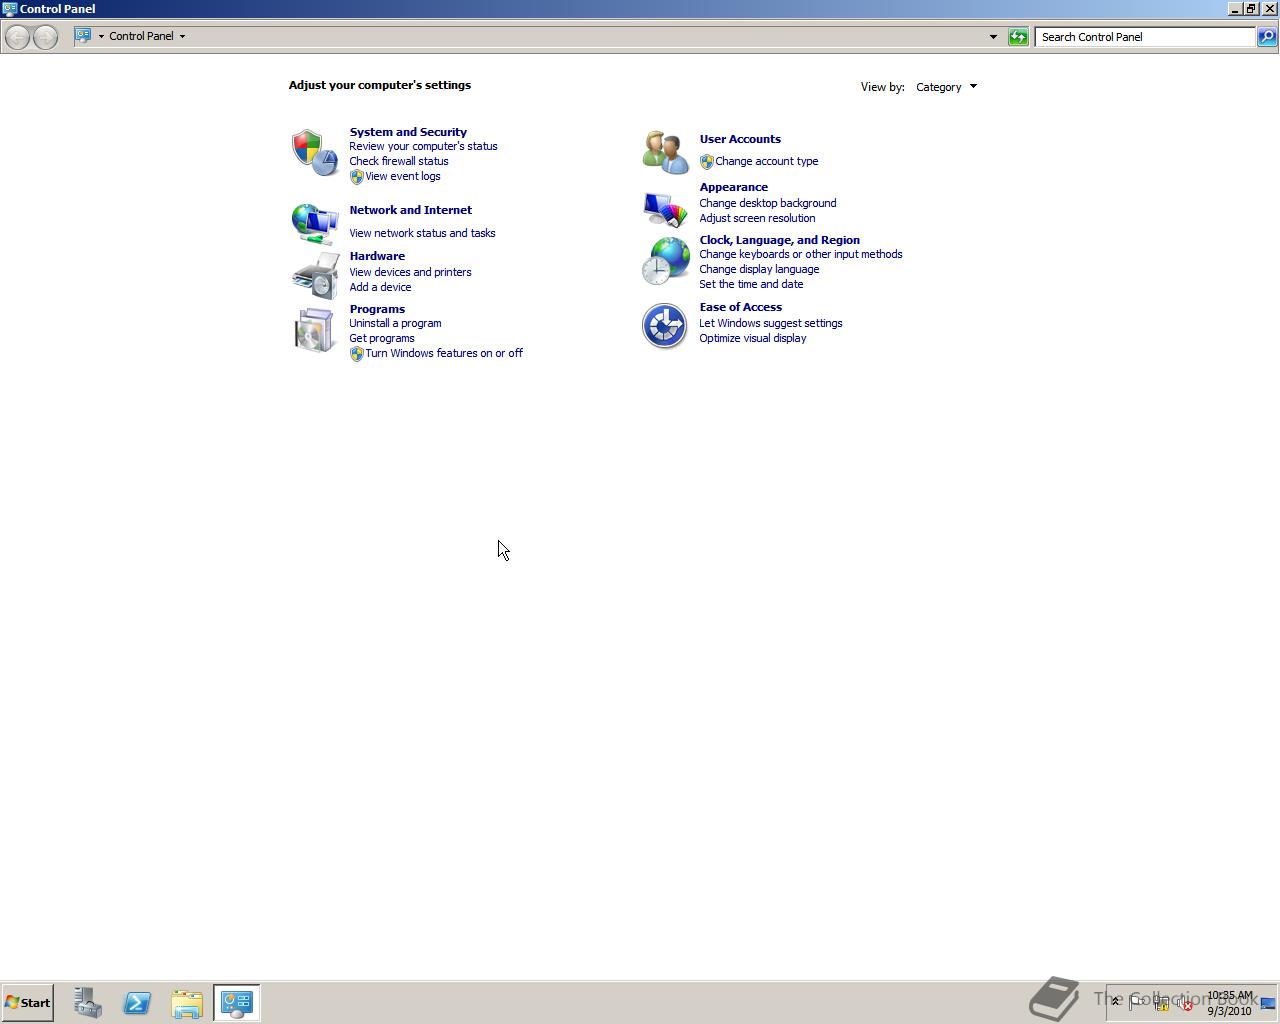Image resolution: width=1280 pixels, height=1024 pixels.
Task: Click Set the time and date
Action: pos(751,284)
